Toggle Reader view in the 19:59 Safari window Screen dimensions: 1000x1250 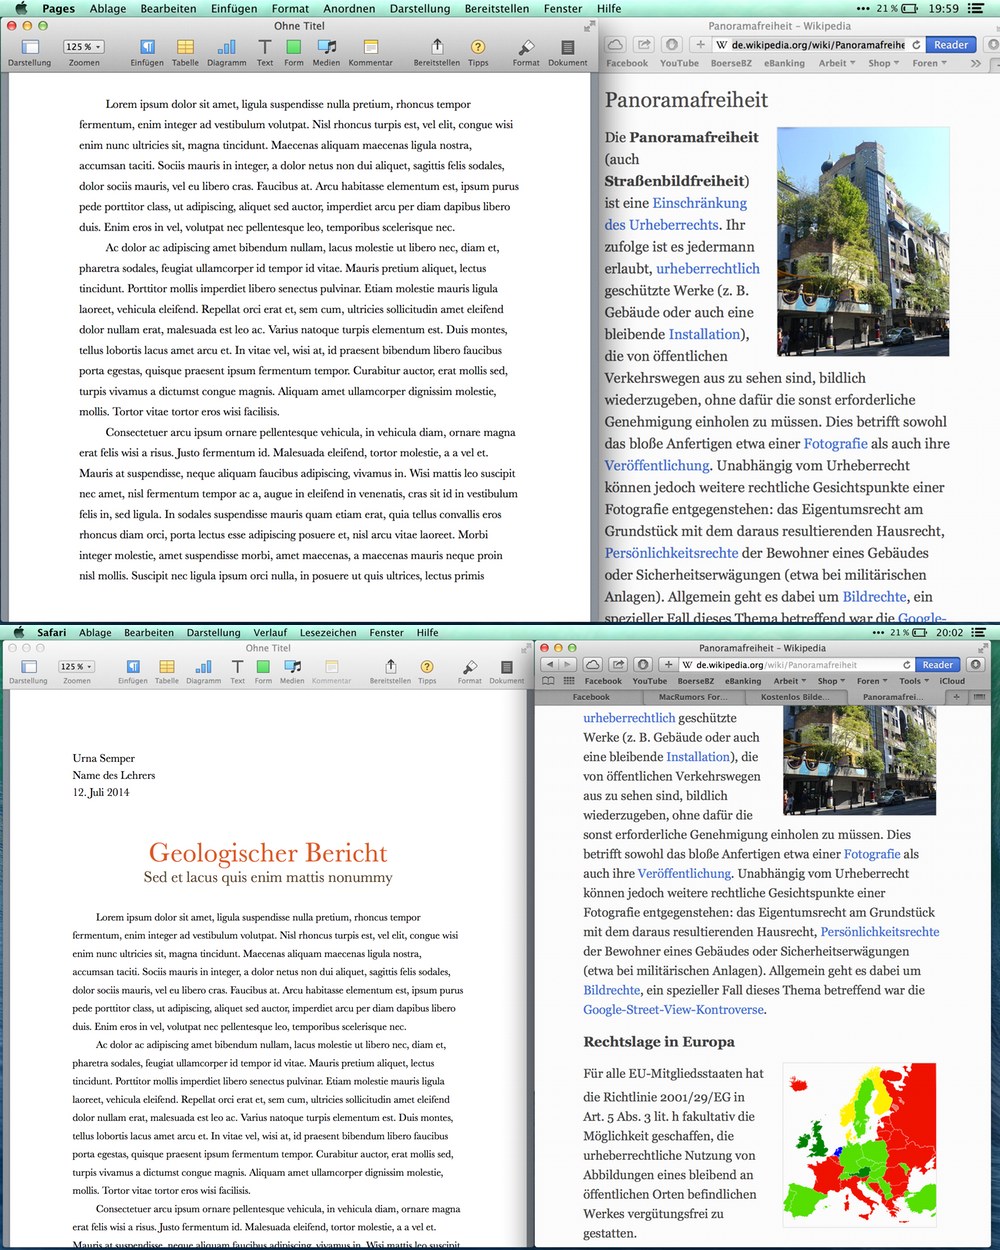(951, 45)
